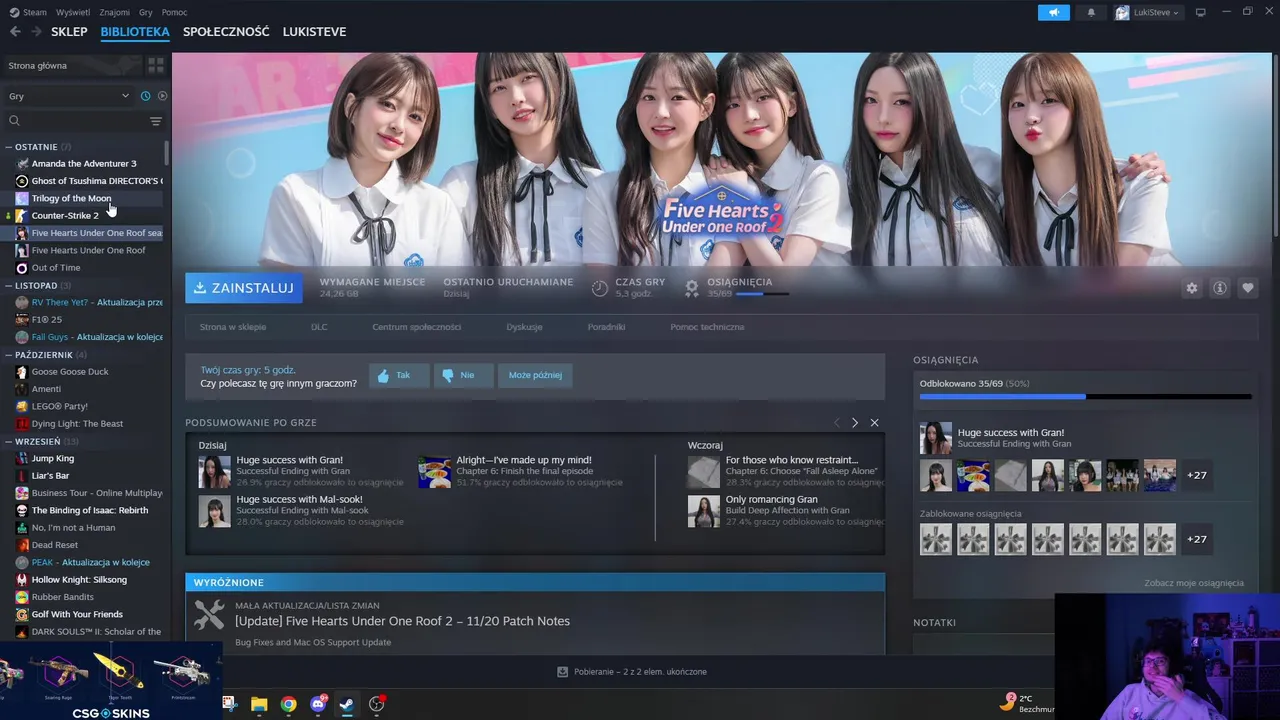Open Huge success with Gran achievement icon
This screenshot has width=1280, height=720.
pyautogui.click(x=214, y=472)
